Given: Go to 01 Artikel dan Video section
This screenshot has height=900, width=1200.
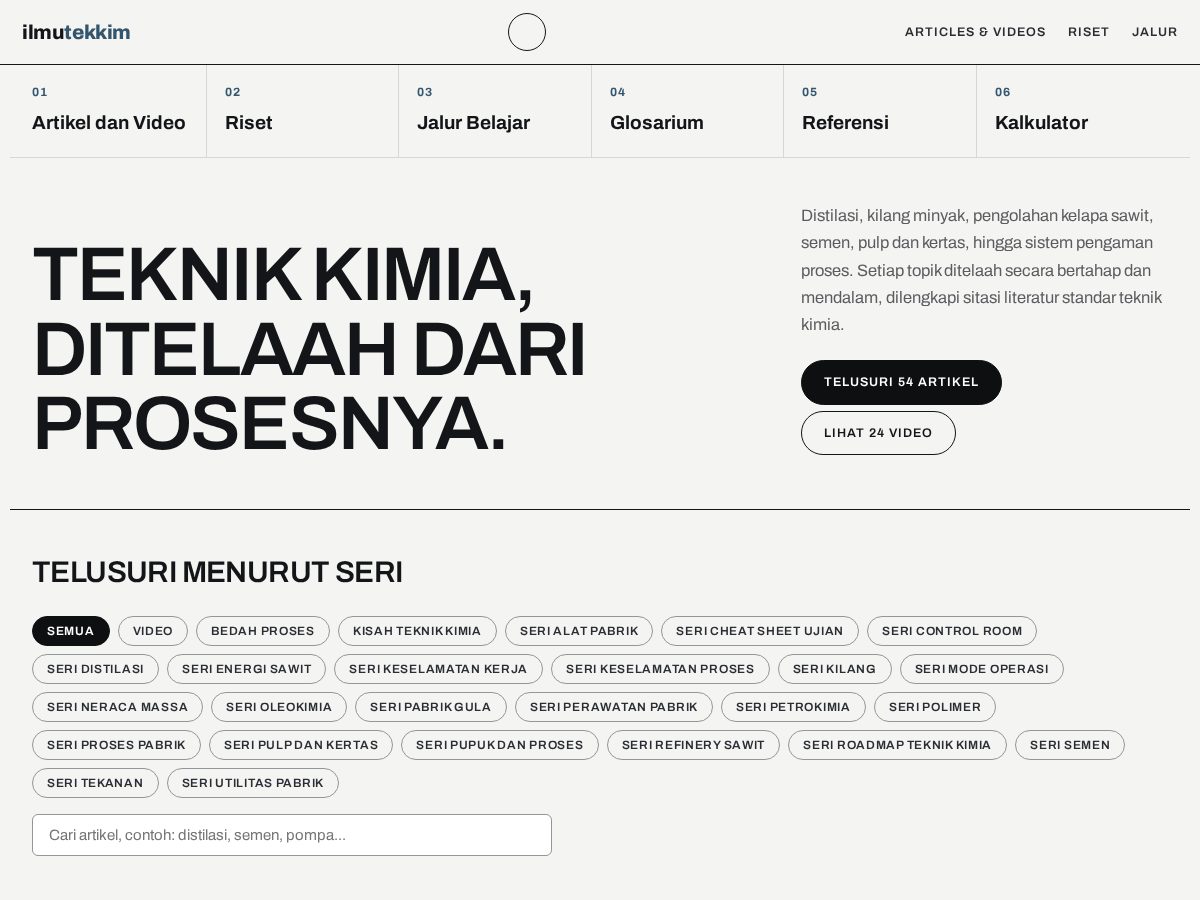Looking at the screenshot, I should point(108,111).
